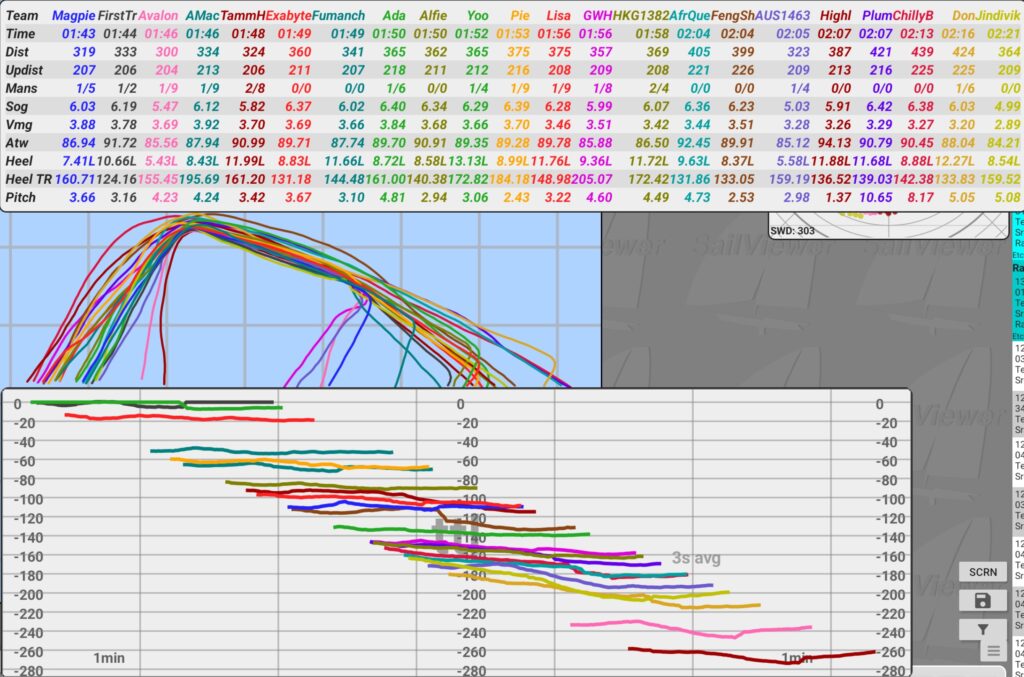Click Yoo's Heel value 13.13L

468,161
